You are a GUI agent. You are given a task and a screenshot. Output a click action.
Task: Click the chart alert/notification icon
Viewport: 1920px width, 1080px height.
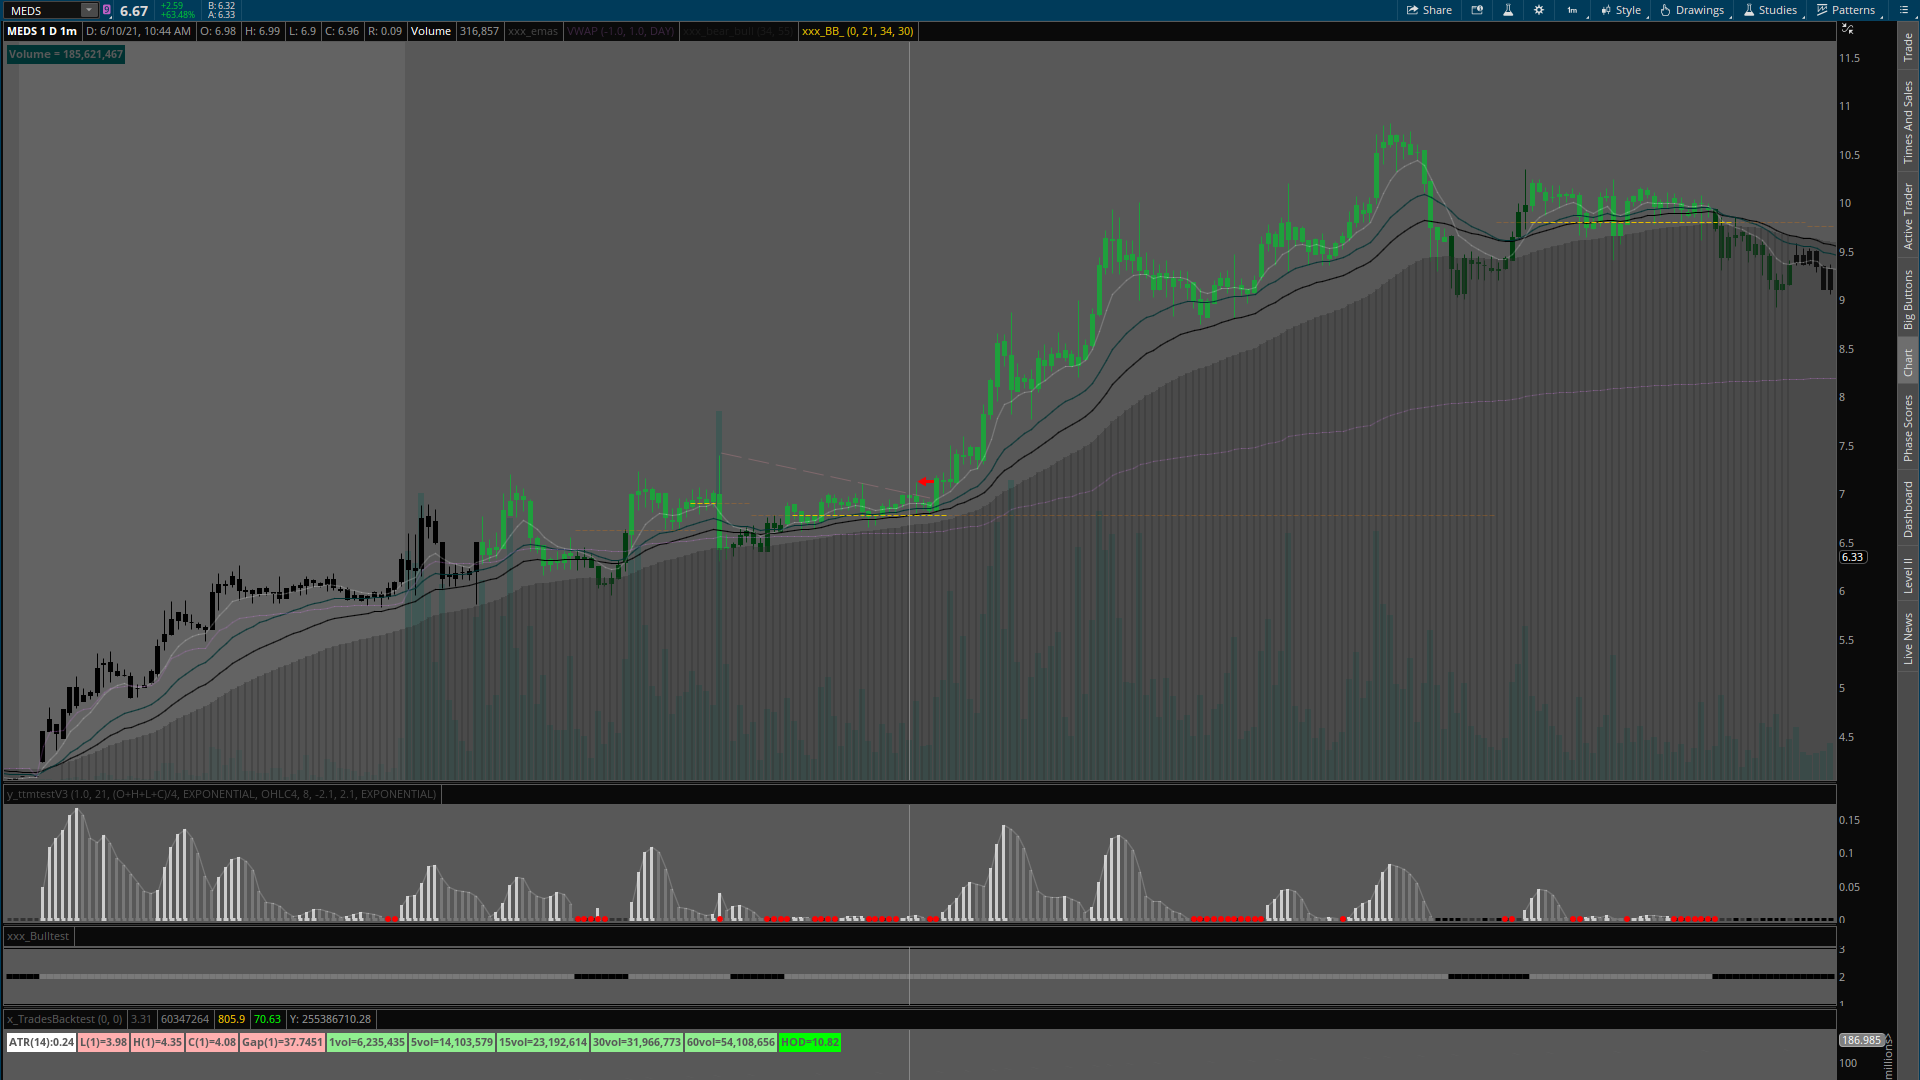1477,10
